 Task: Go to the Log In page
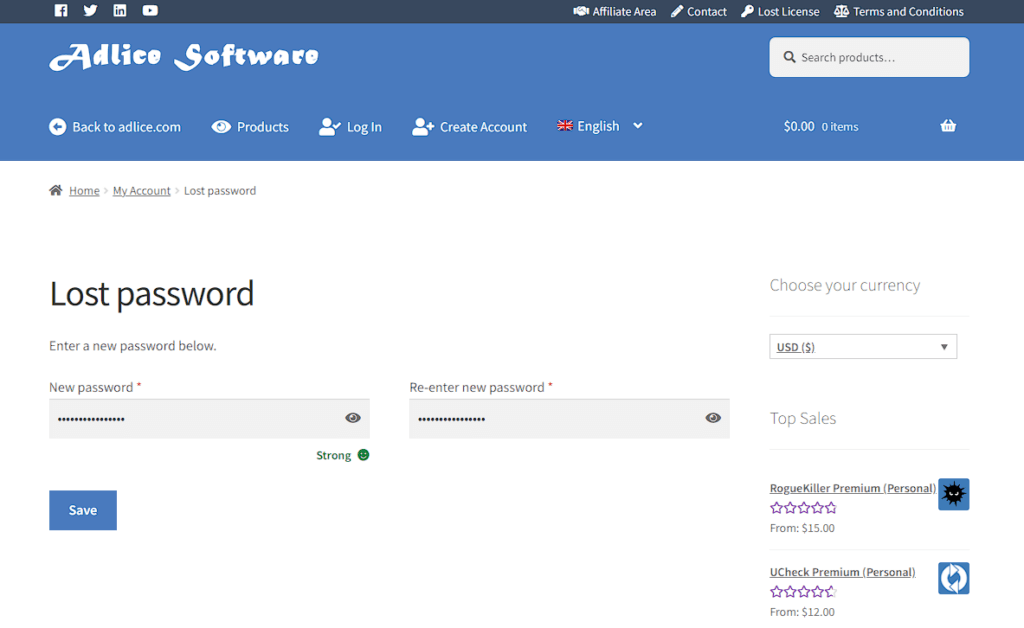pos(351,127)
